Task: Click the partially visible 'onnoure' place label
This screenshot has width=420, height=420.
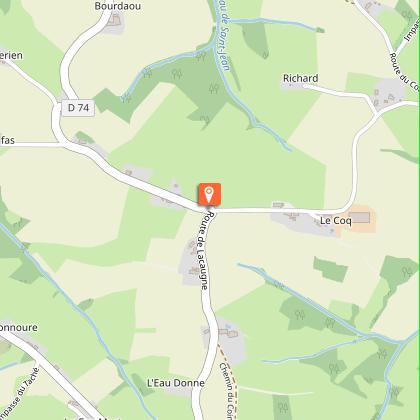Action: coord(19,327)
